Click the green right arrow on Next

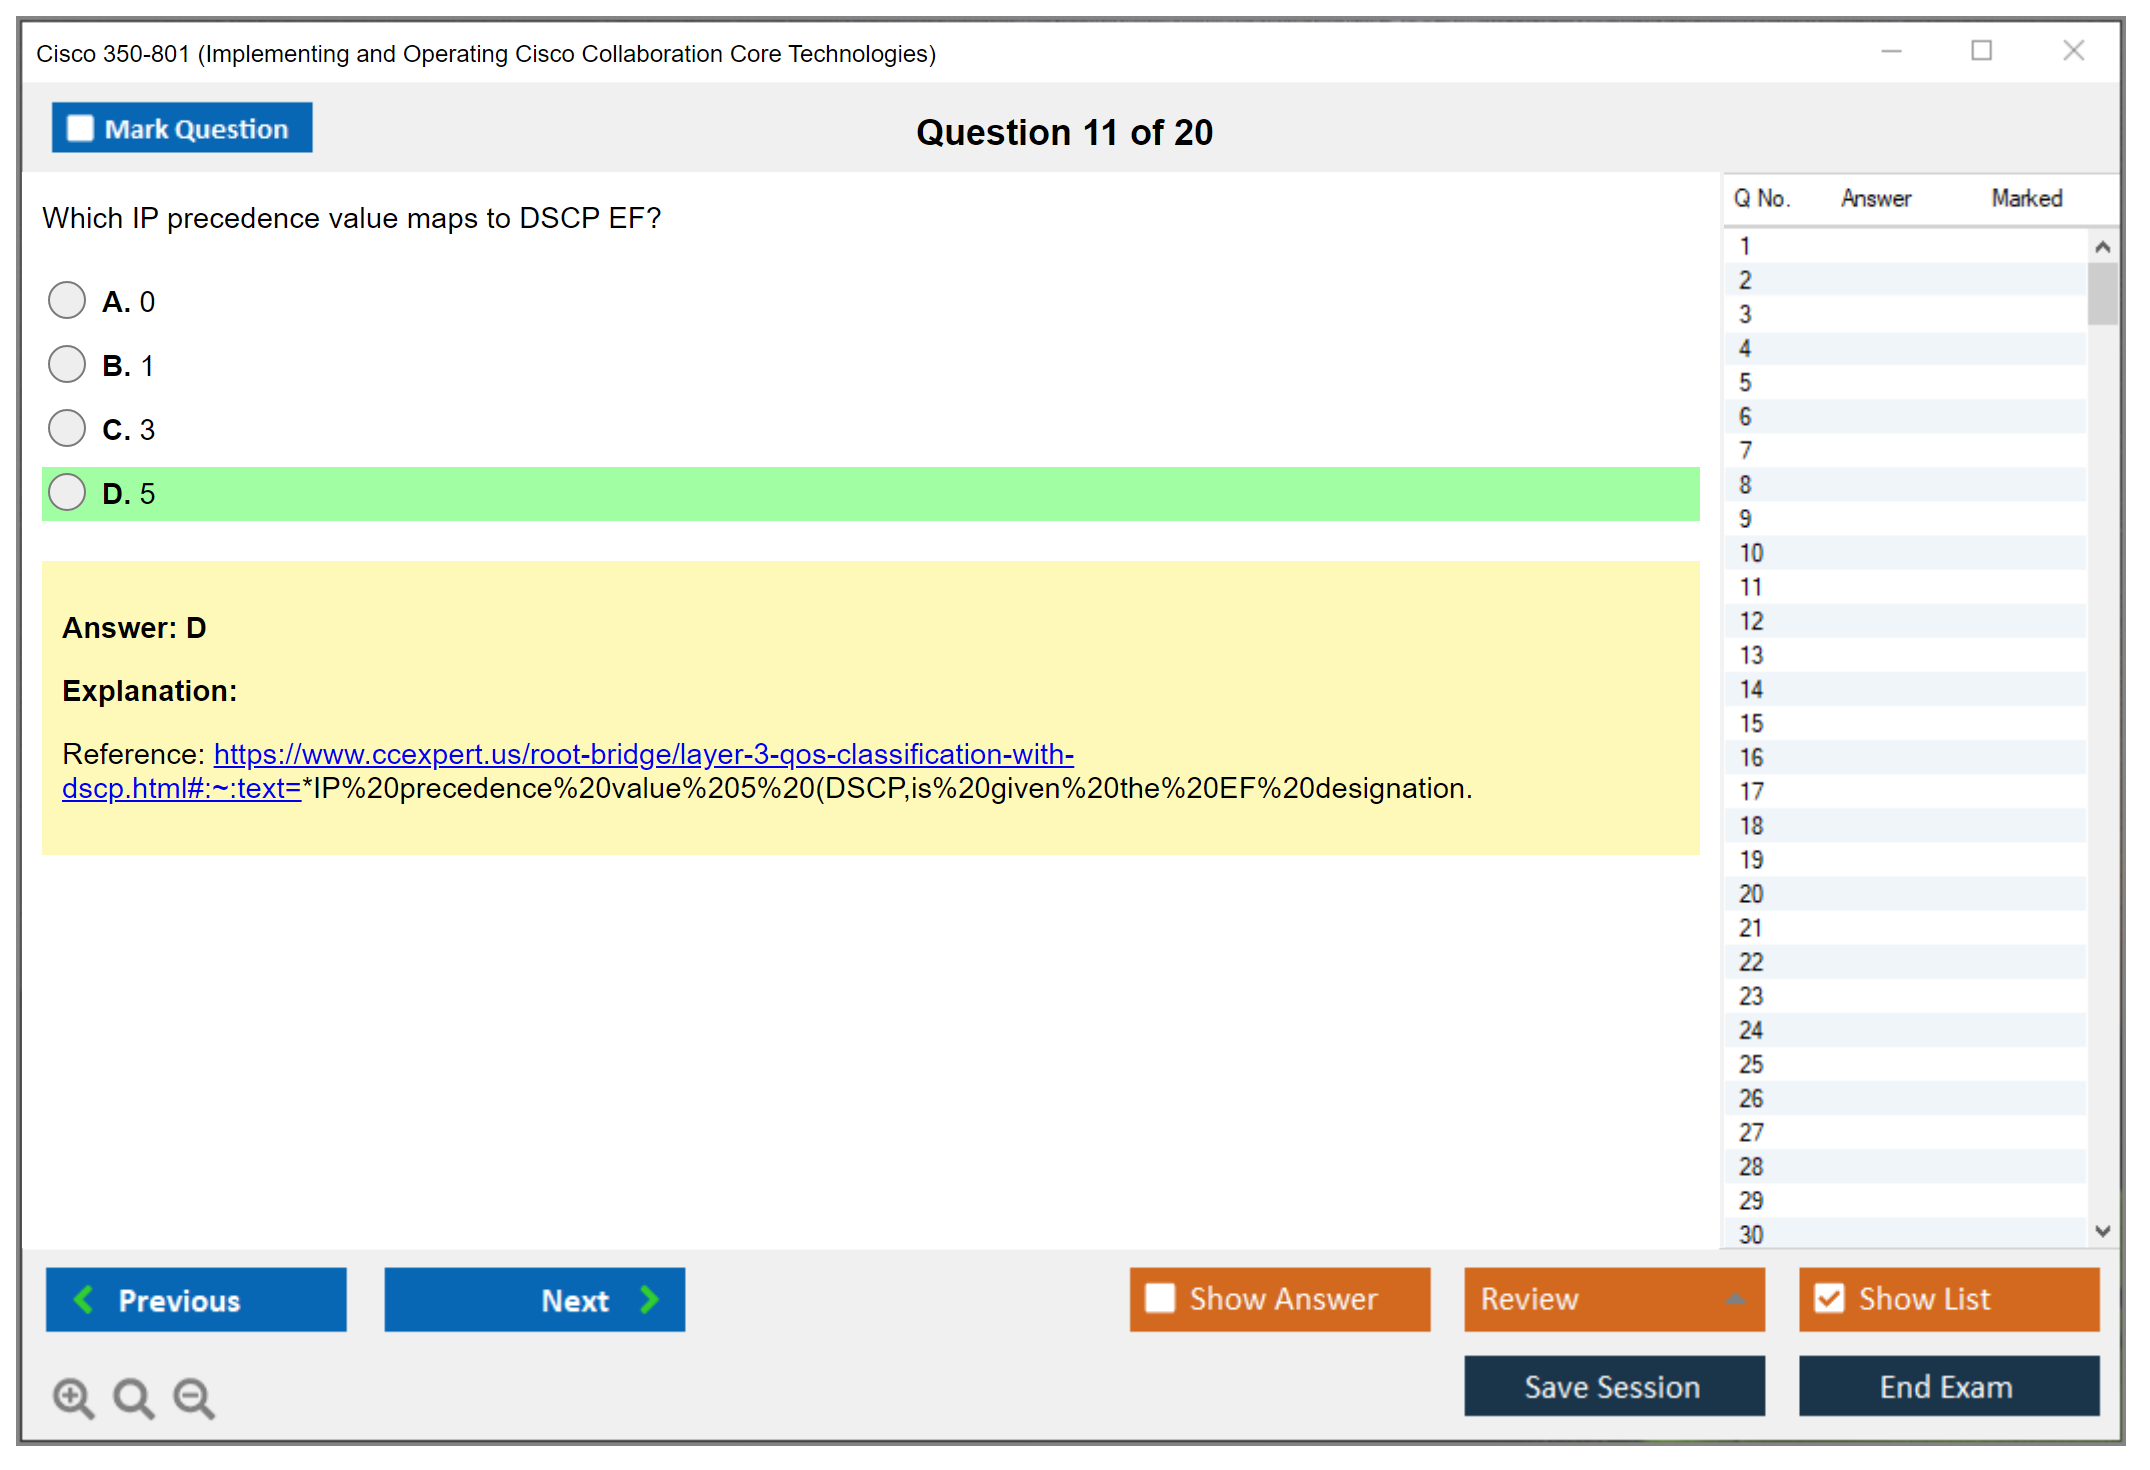point(649,1299)
